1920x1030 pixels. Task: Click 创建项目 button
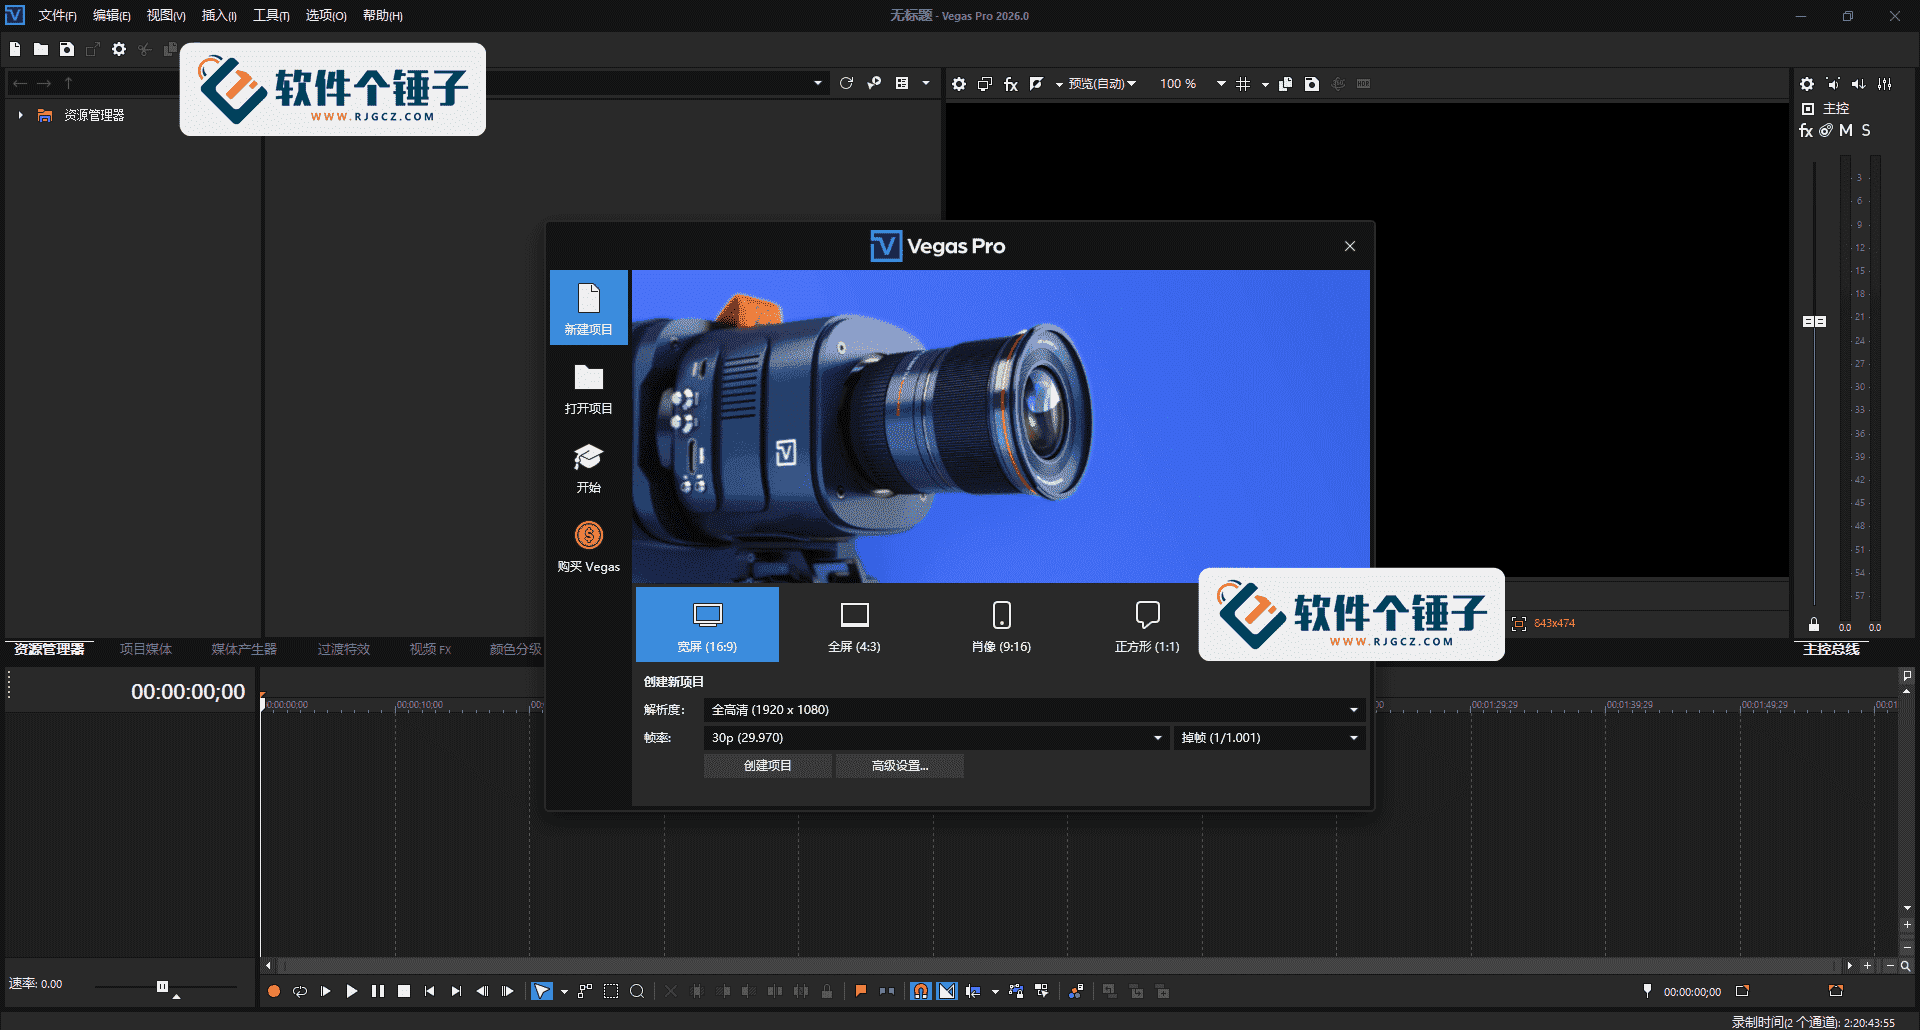point(768,766)
